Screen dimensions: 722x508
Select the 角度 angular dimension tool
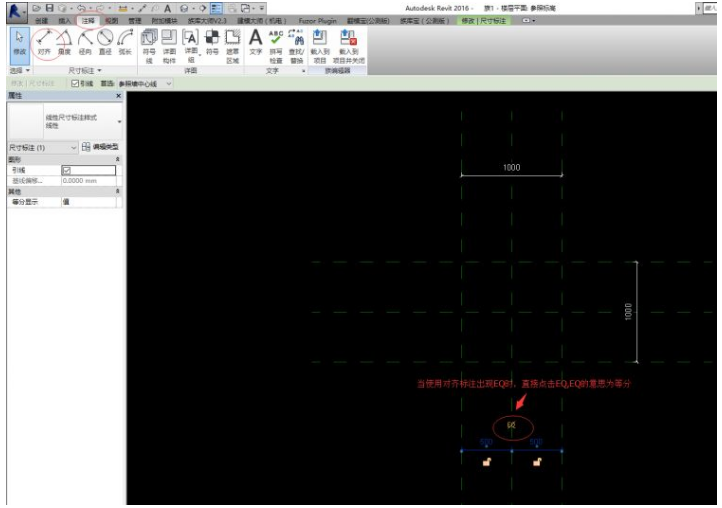coord(65,42)
